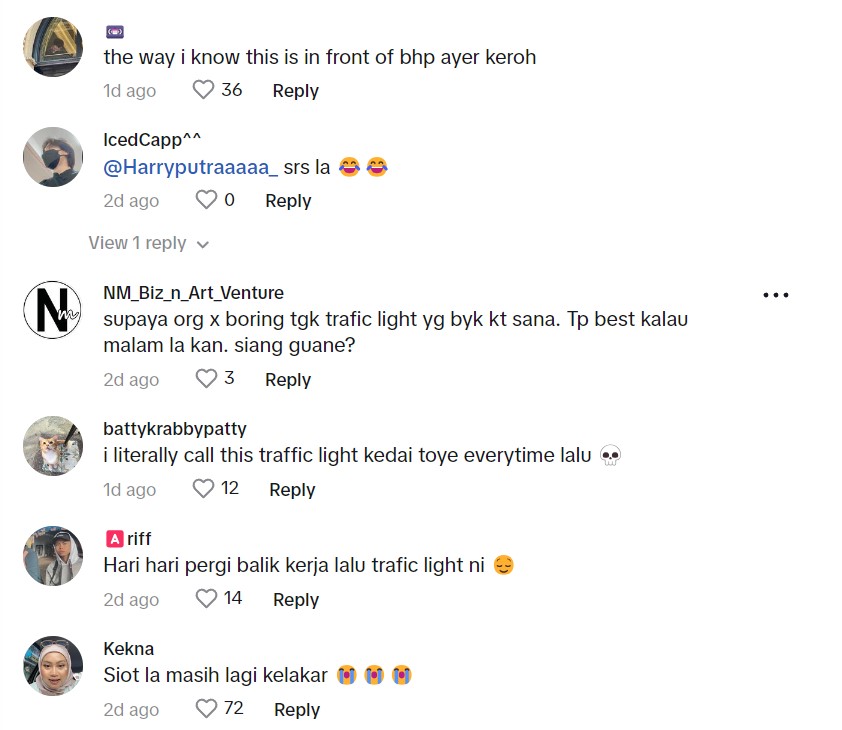Tap heart on NM_Biz_n_Art_Venture's comment

(x=206, y=379)
